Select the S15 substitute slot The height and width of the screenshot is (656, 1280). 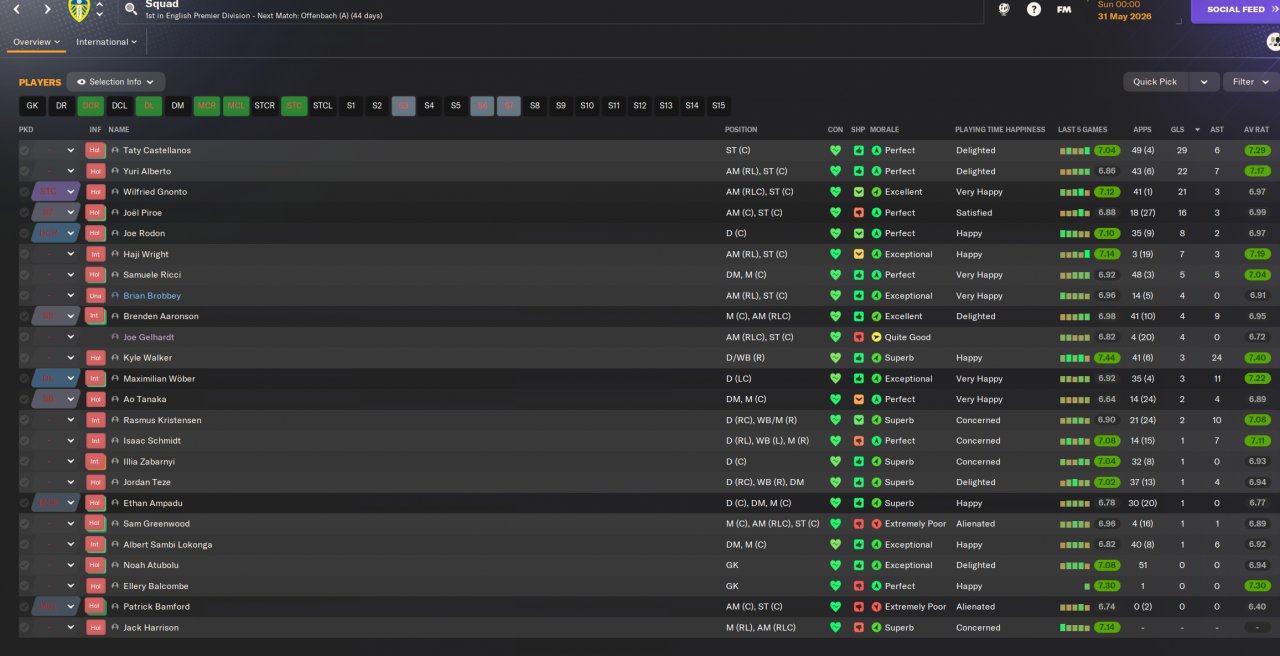point(718,106)
